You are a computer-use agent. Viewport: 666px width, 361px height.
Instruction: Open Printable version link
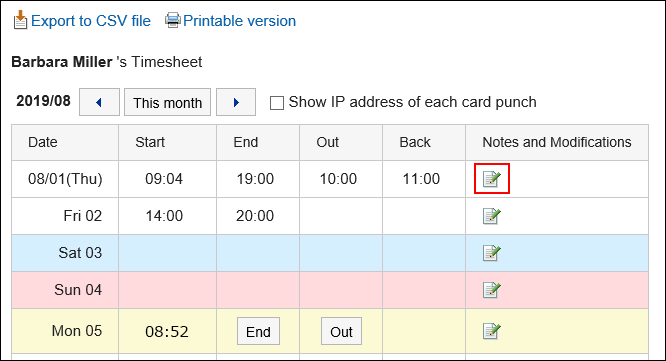coord(240,21)
